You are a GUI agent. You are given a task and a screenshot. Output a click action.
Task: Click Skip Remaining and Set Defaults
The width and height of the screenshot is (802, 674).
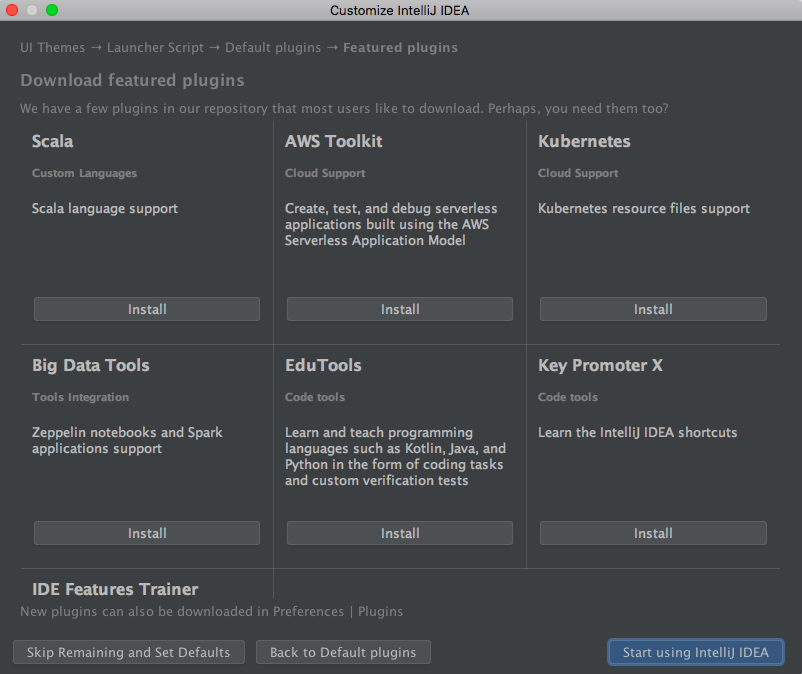click(129, 652)
